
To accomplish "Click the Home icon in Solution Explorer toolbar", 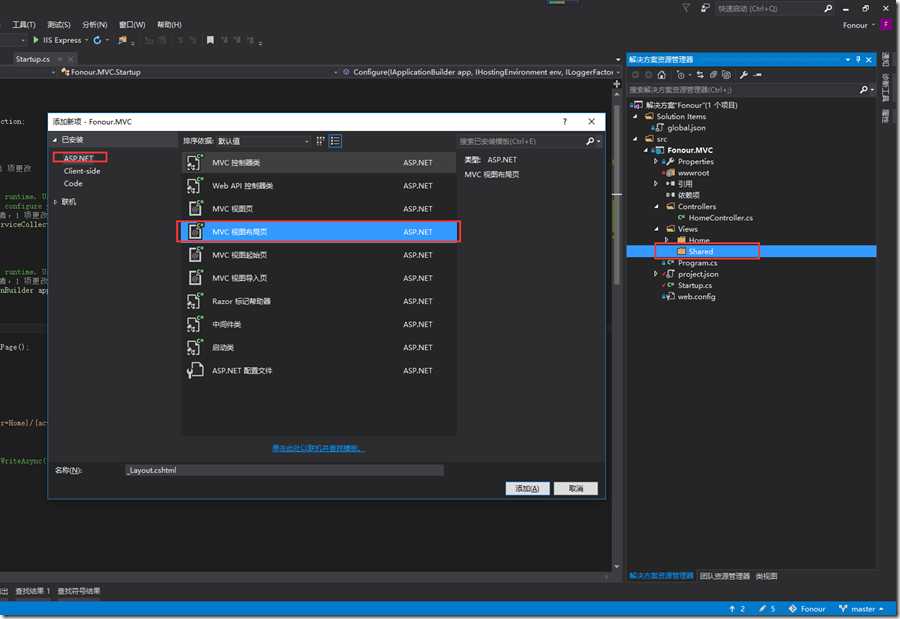I will pos(662,75).
